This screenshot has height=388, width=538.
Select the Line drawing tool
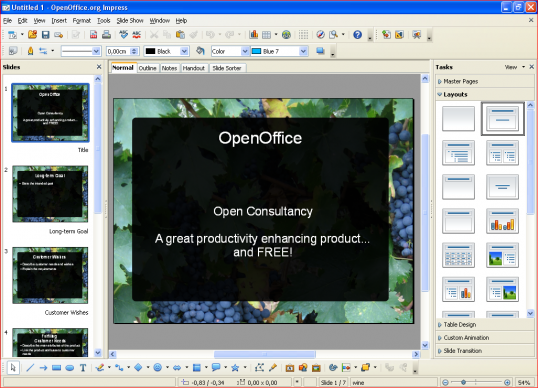(30, 368)
